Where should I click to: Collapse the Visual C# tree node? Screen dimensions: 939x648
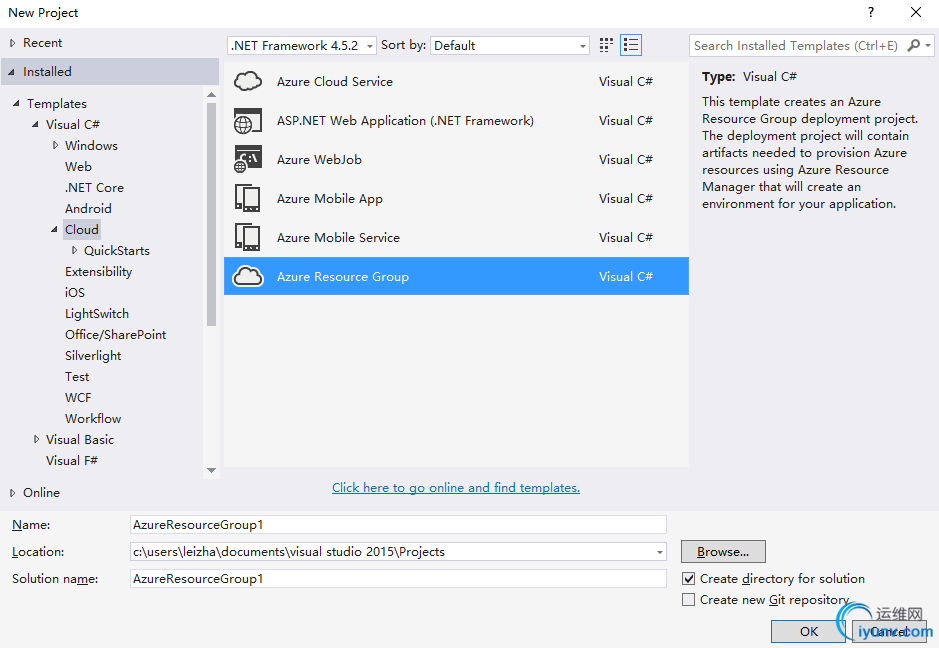35,125
